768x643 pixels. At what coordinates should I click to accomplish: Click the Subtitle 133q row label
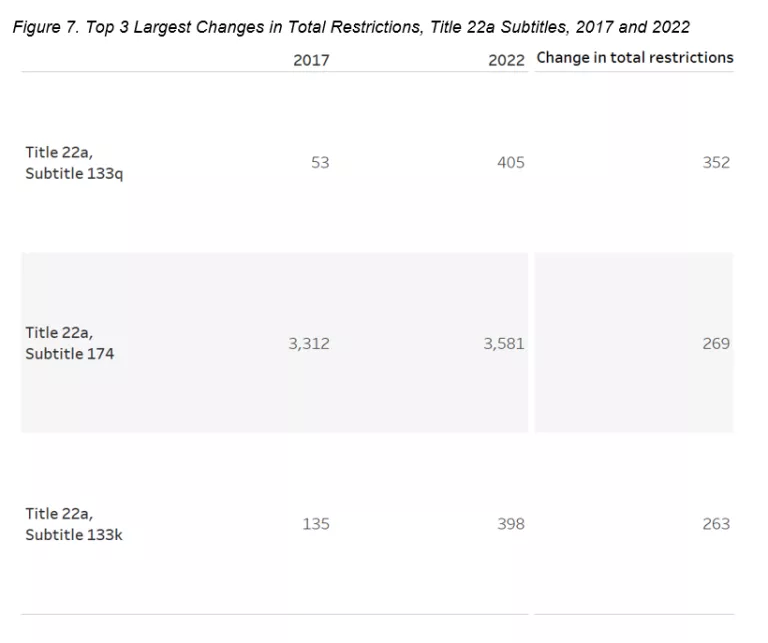(x=74, y=174)
